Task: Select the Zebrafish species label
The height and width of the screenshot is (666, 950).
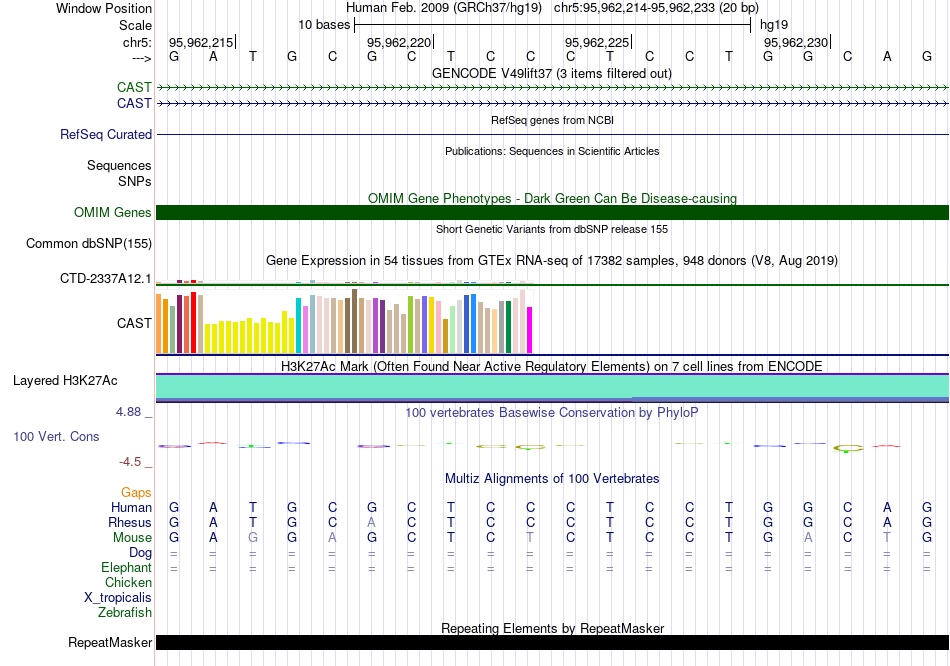Action: (x=125, y=612)
